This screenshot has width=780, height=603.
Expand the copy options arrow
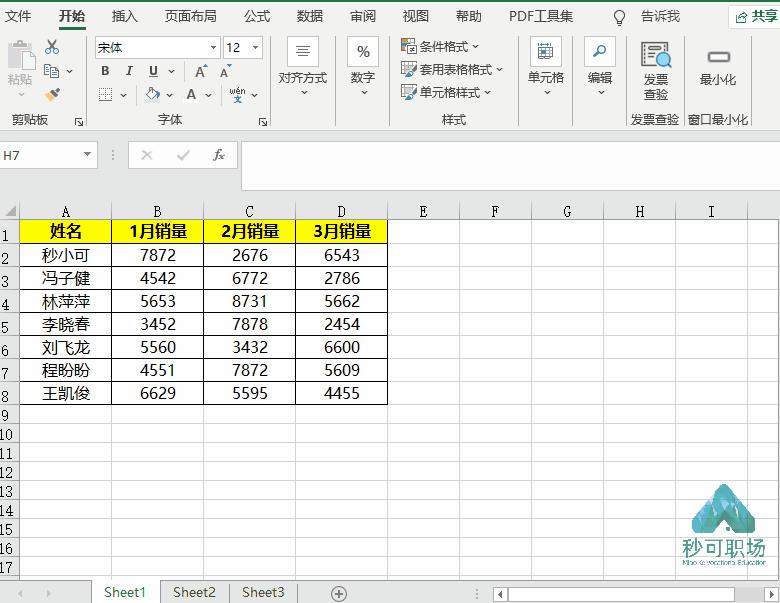point(69,72)
